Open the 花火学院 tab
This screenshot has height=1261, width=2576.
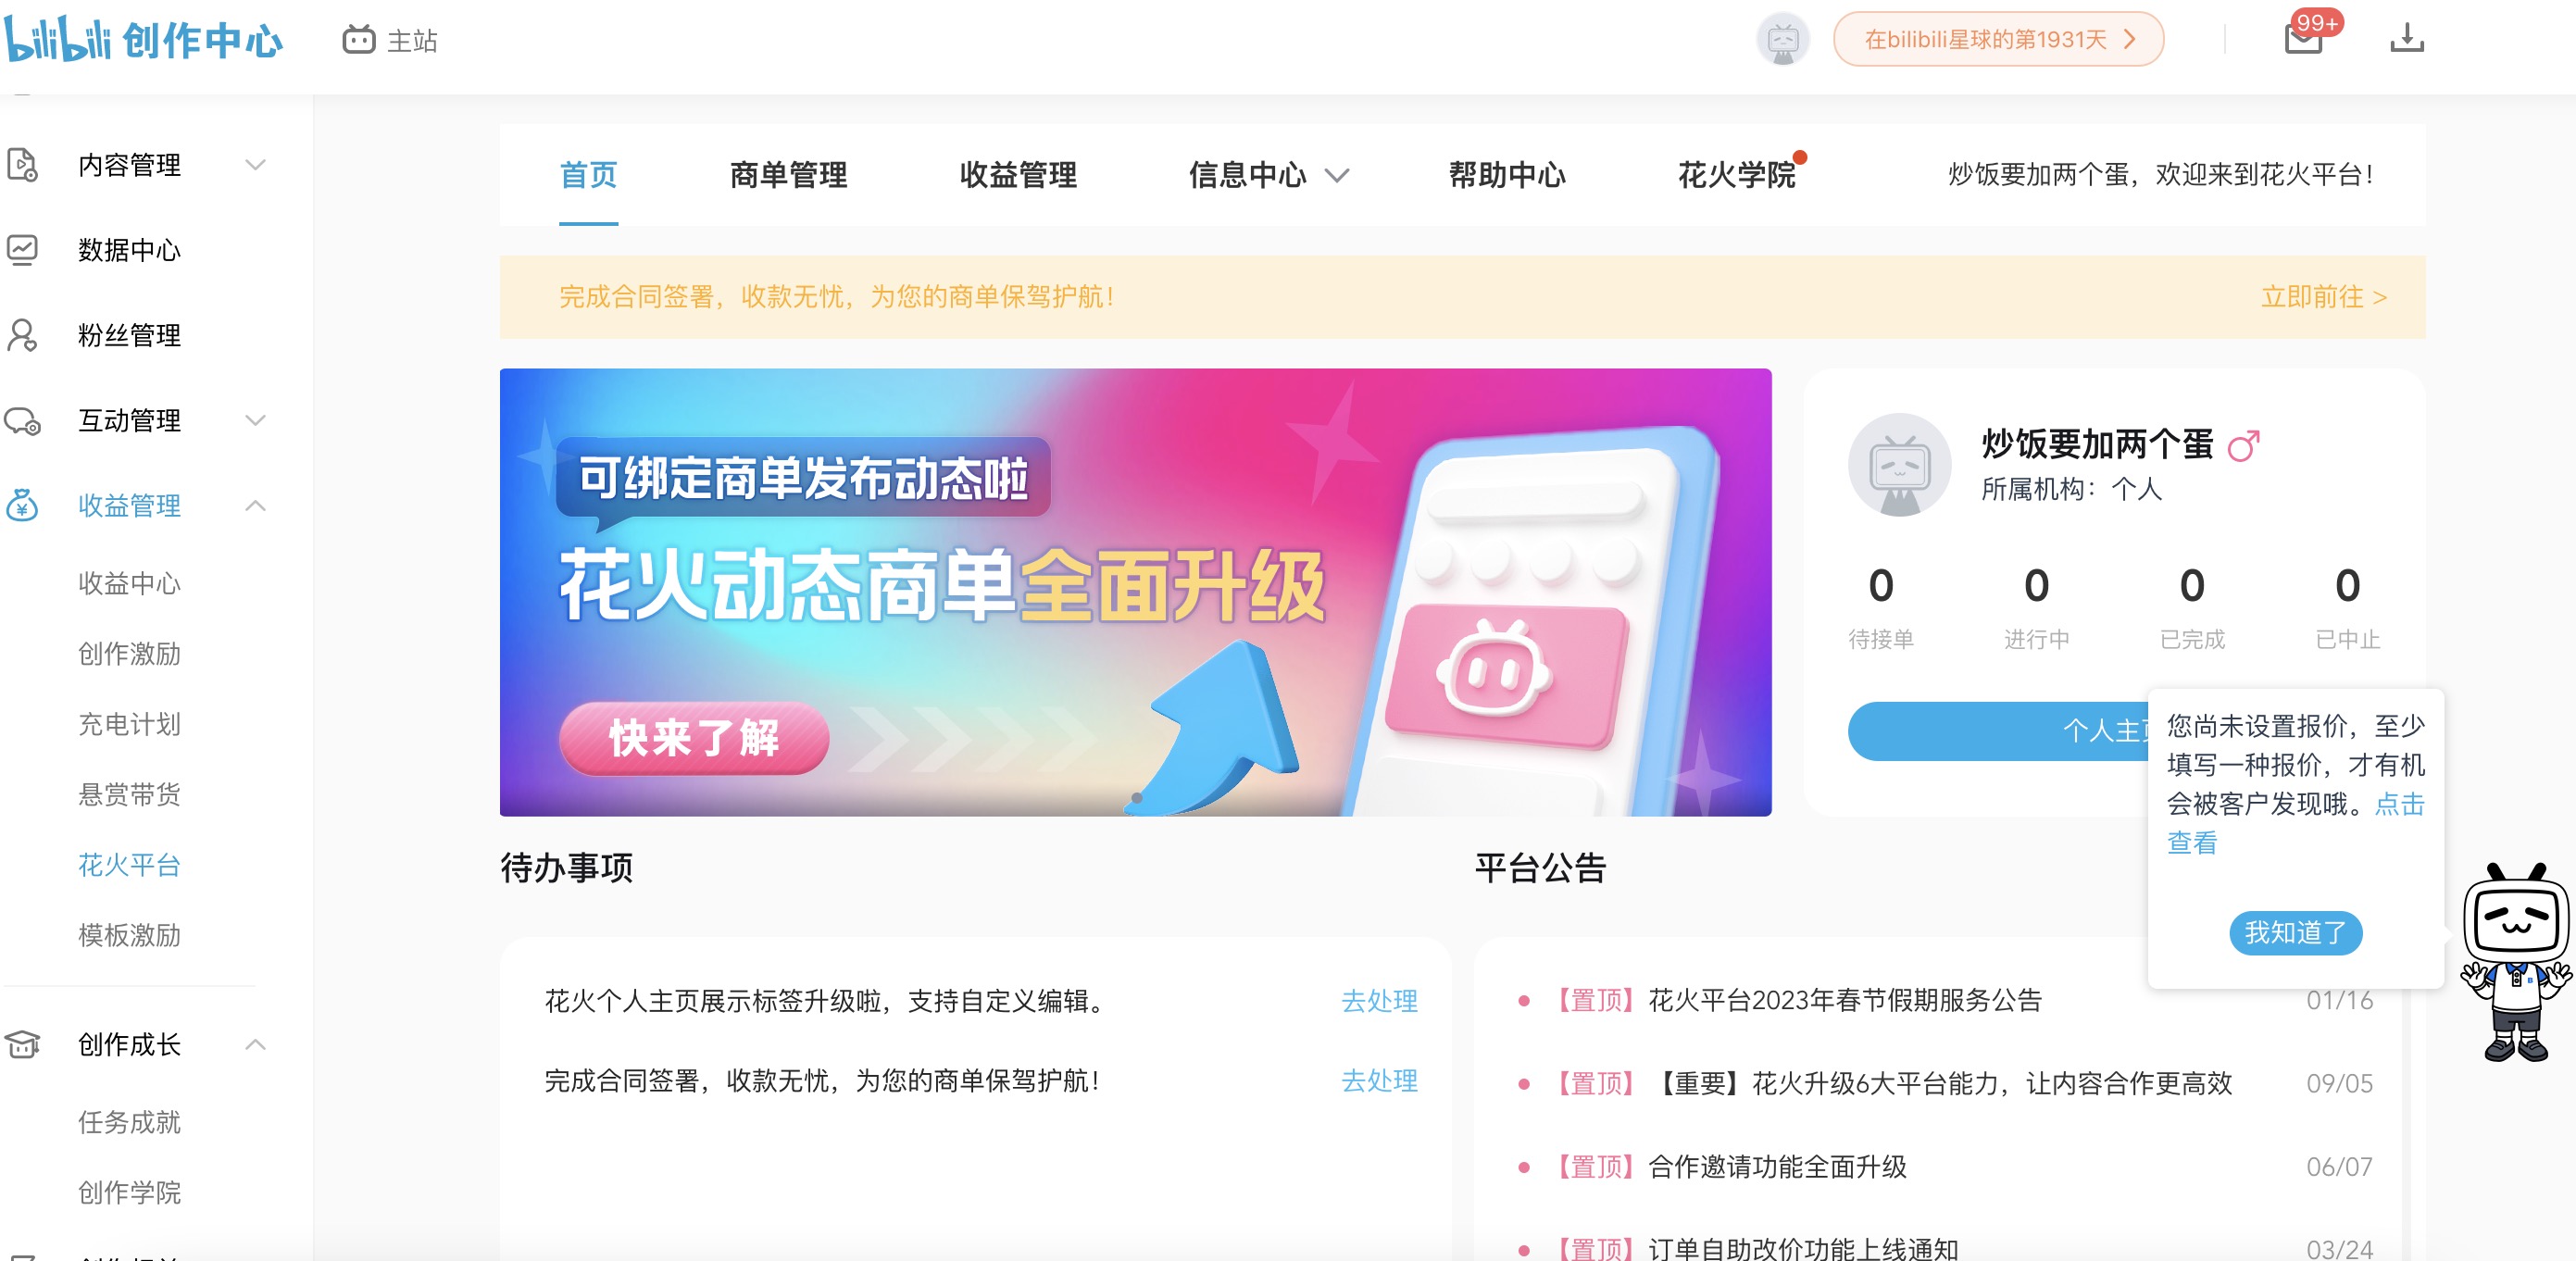1737,175
